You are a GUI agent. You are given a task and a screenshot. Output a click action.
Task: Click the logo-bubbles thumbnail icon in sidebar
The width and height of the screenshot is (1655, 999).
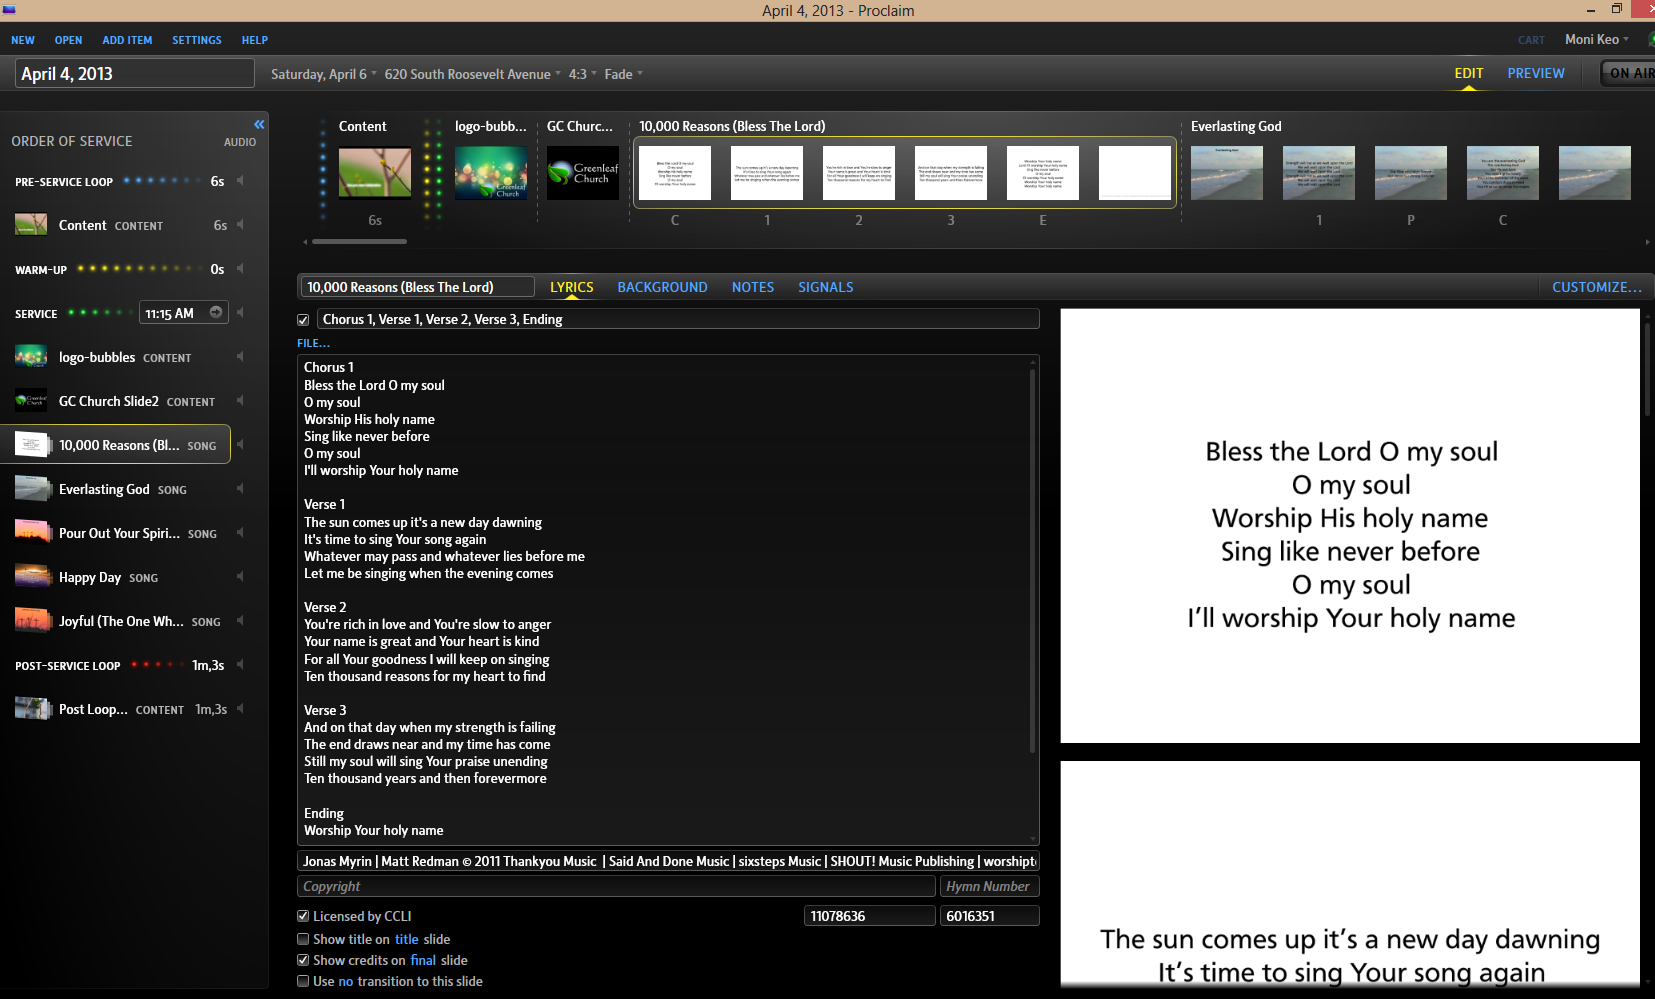31,356
